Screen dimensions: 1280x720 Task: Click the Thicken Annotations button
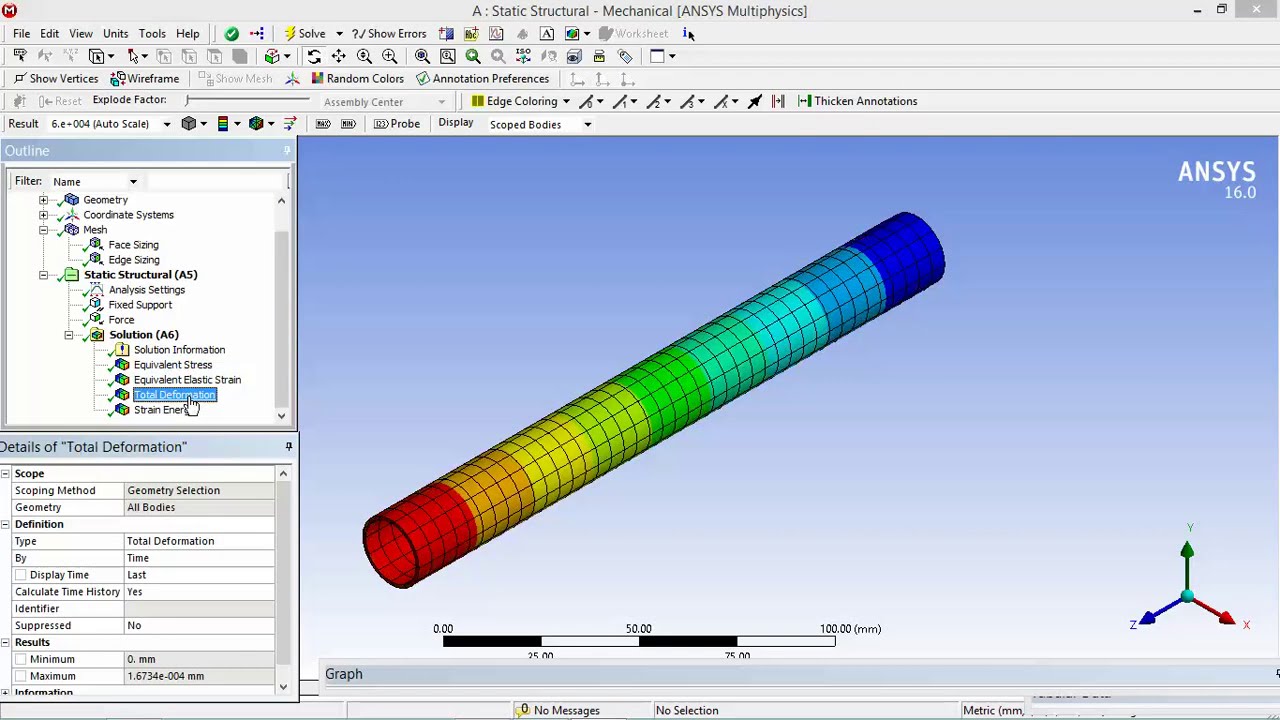[857, 101]
